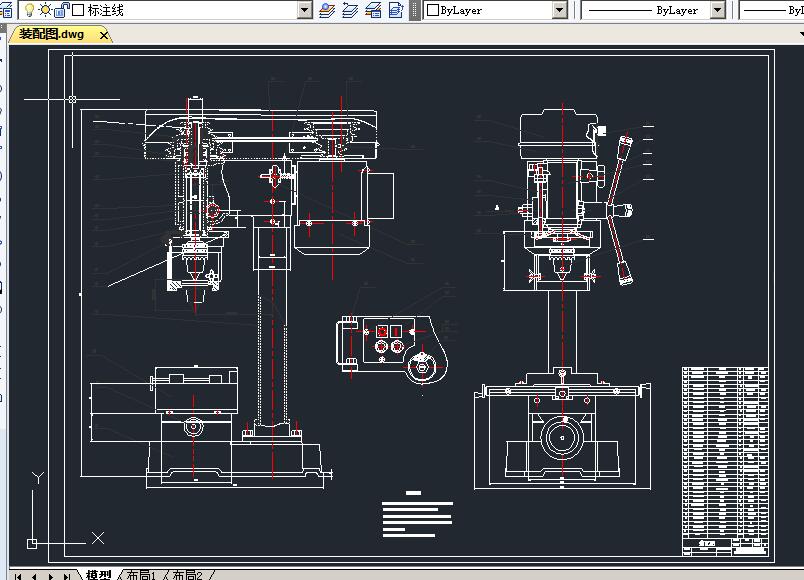Toggle the layer lock padlock icon
Screen dimensions: 804x580
pyautogui.click(x=62, y=10)
